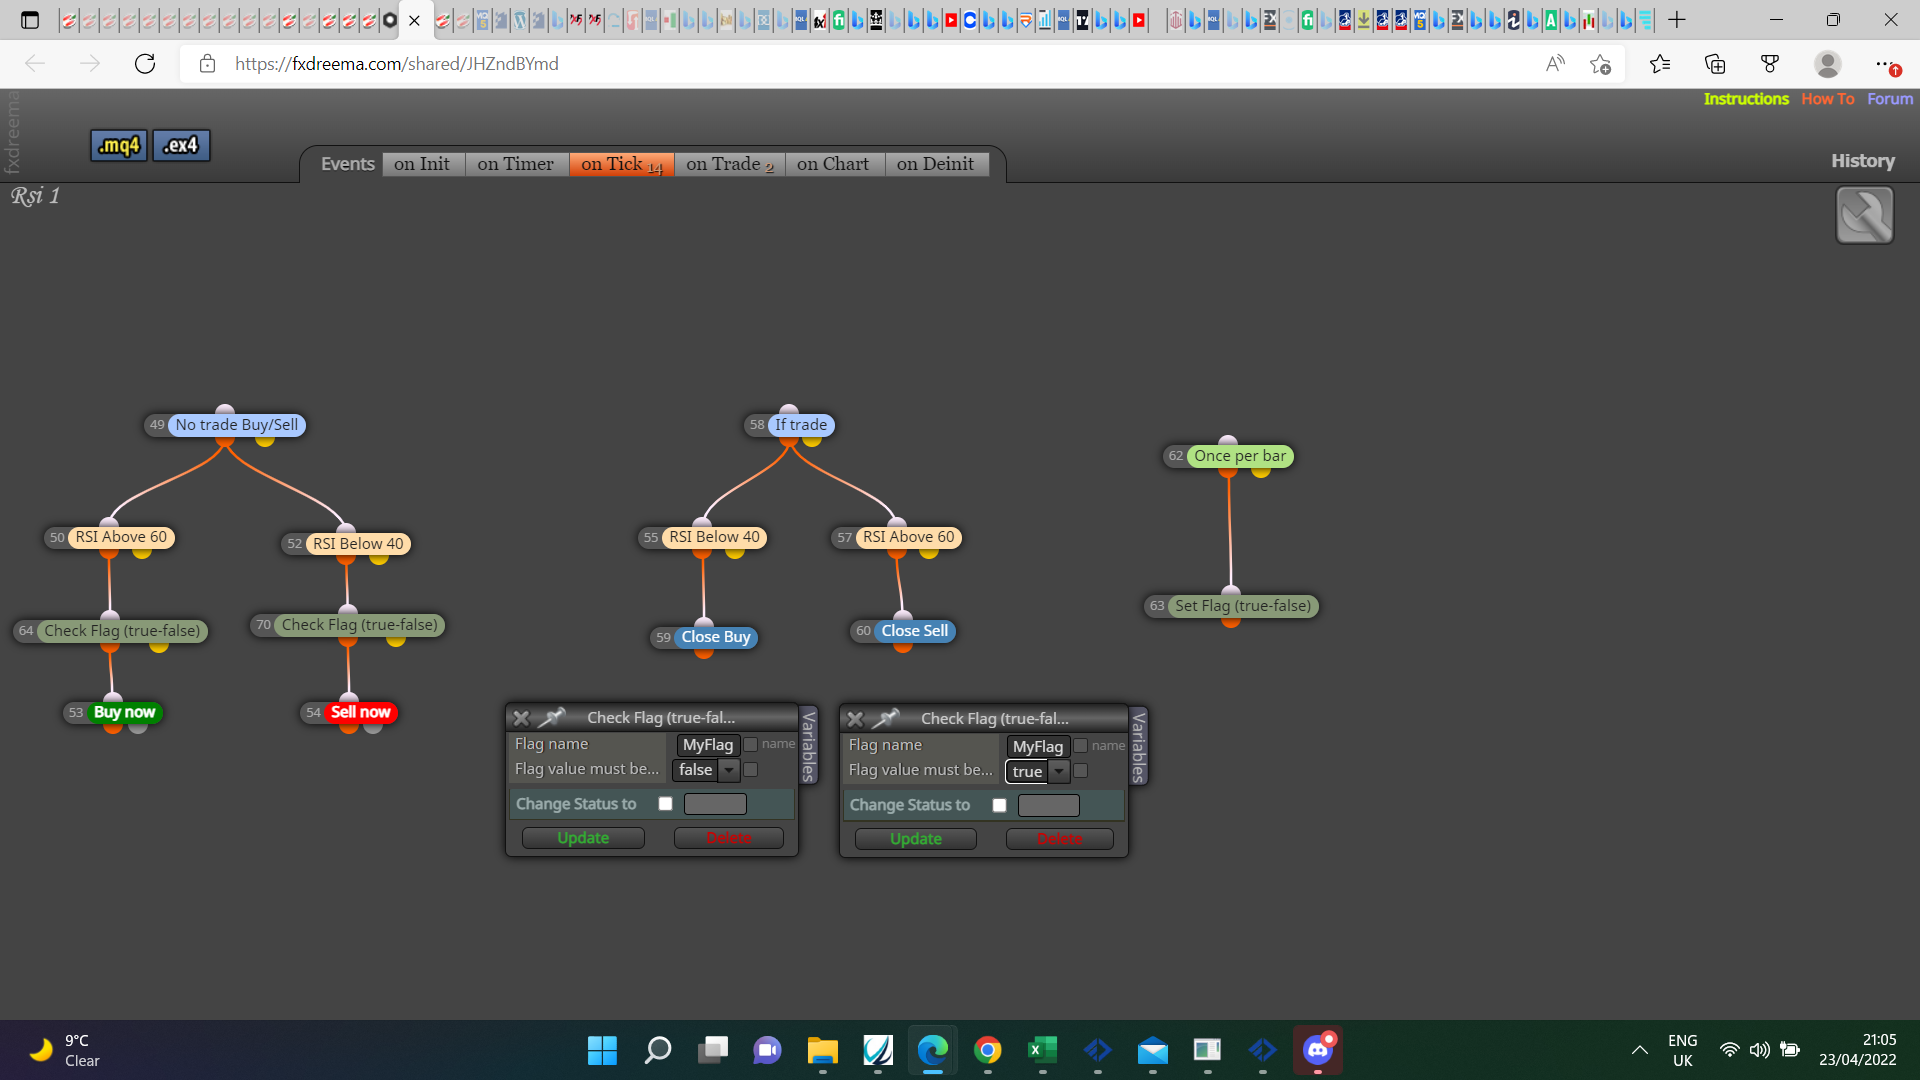Download the .mq4 source file

point(119,146)
